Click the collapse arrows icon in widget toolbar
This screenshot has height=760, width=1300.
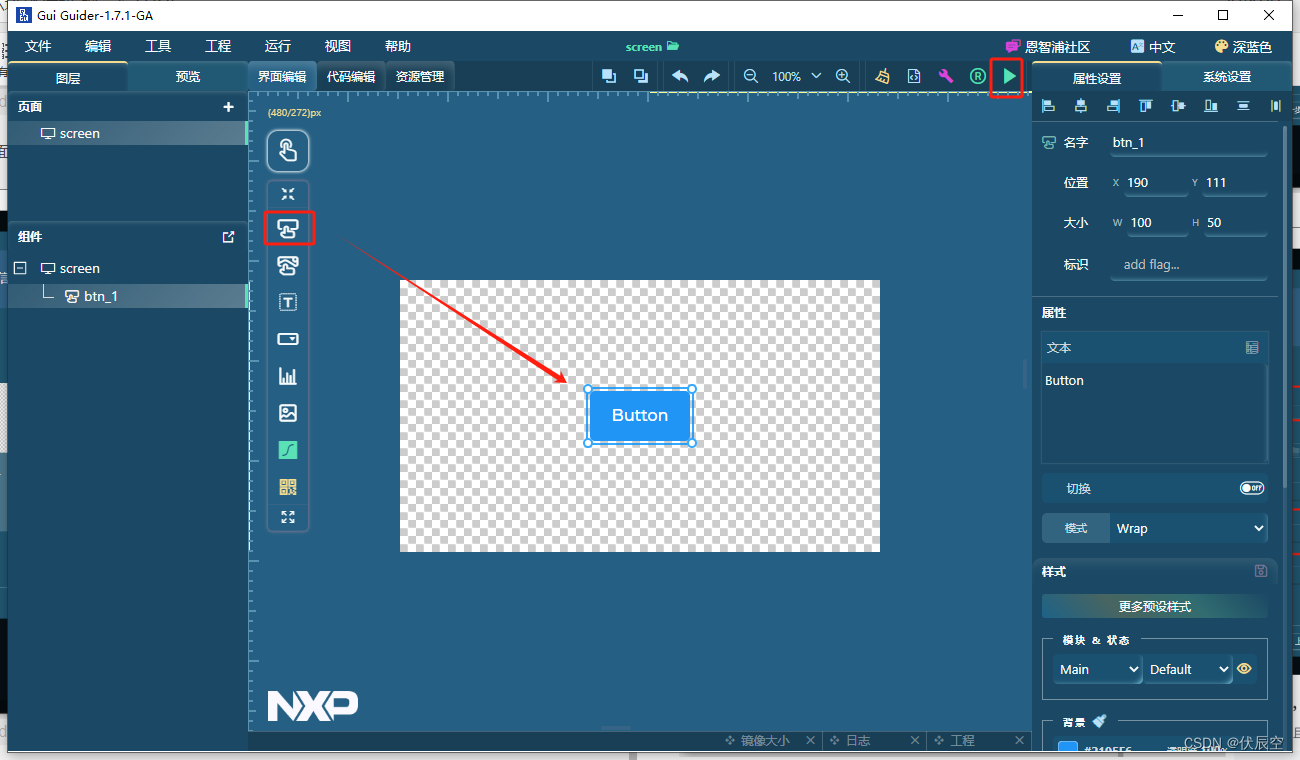point(288,194)
